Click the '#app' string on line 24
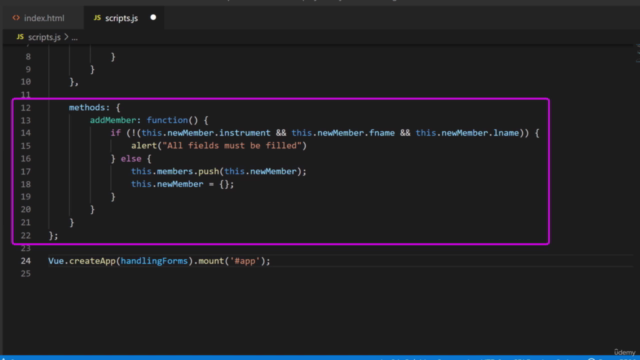640x360 pixels. 245,261
